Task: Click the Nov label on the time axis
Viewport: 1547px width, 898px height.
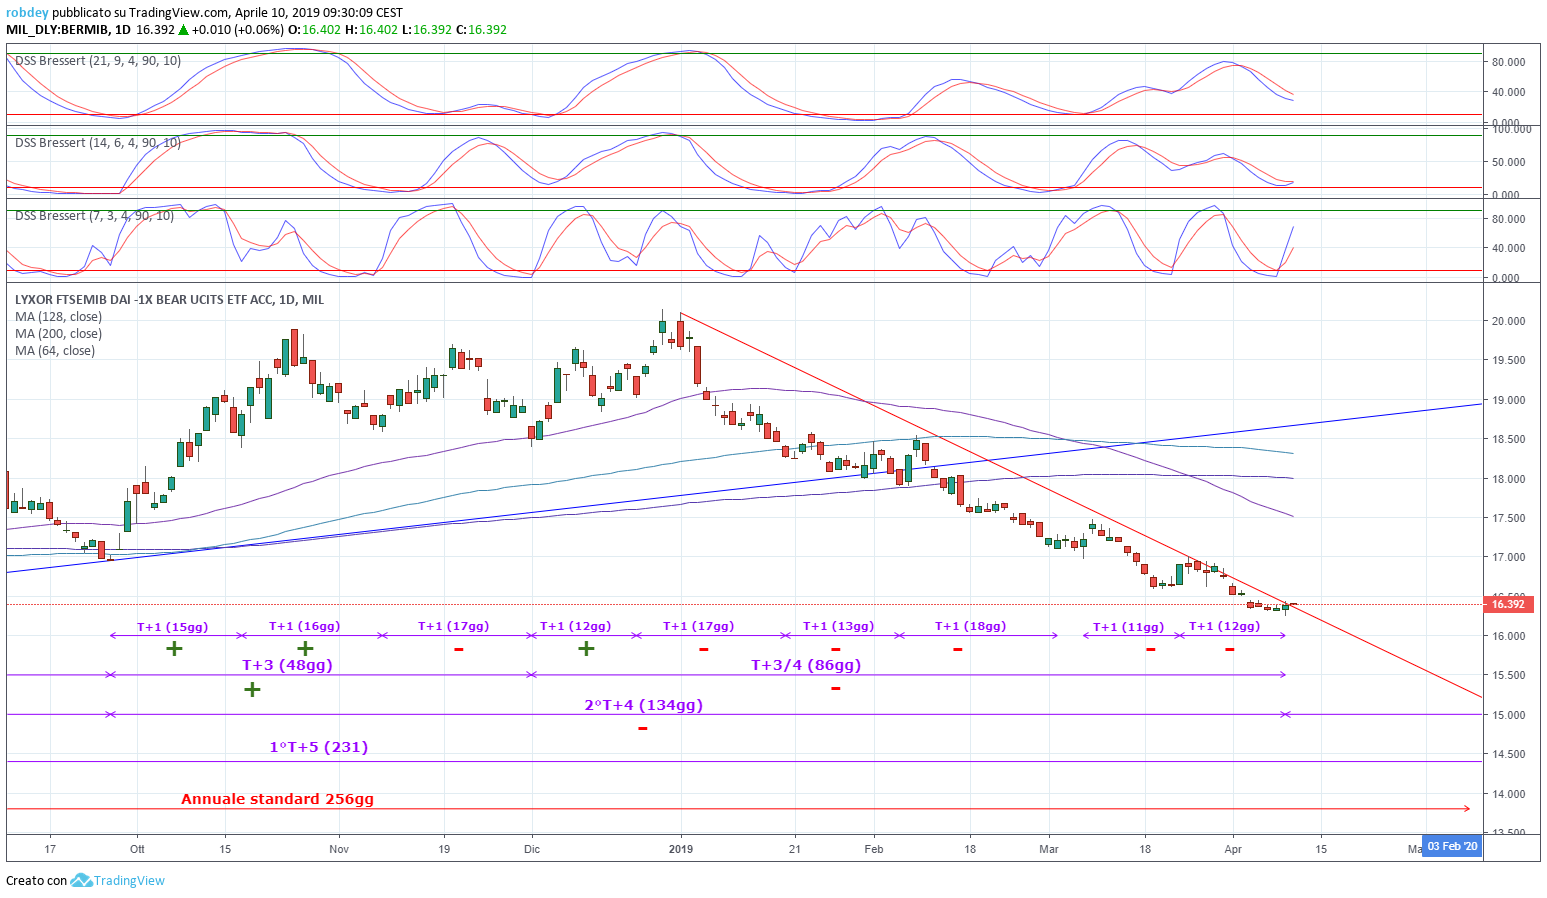Action: tap(339, 849)
